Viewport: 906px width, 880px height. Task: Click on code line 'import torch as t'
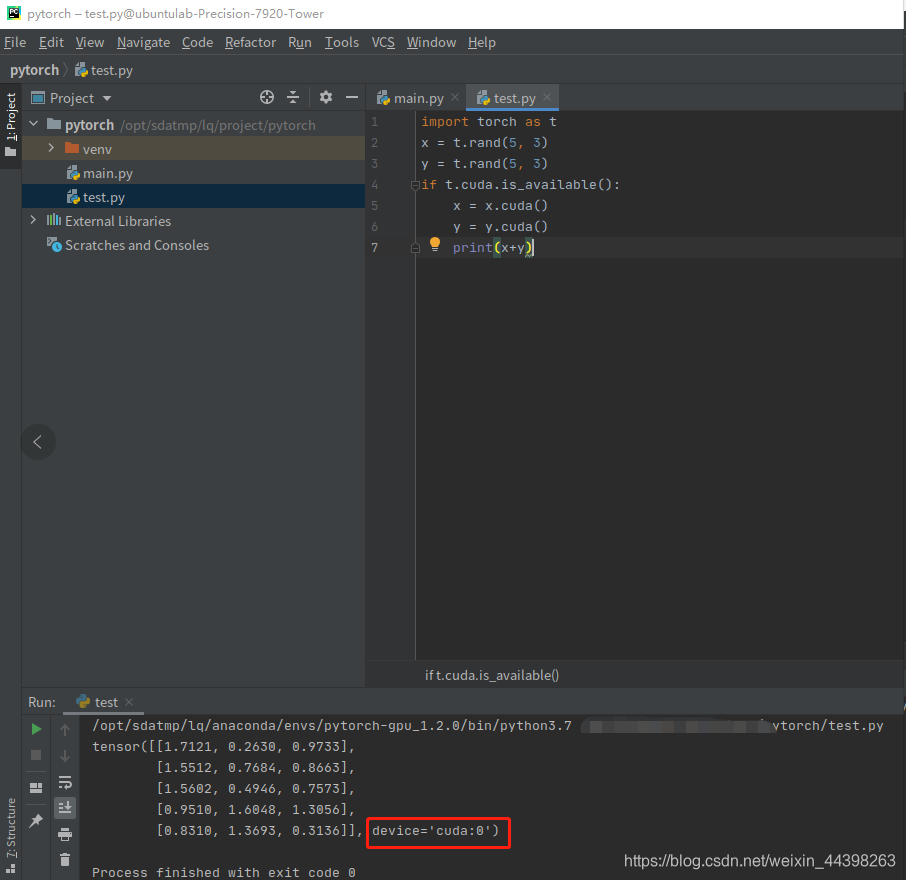click(x=488, y=122)
